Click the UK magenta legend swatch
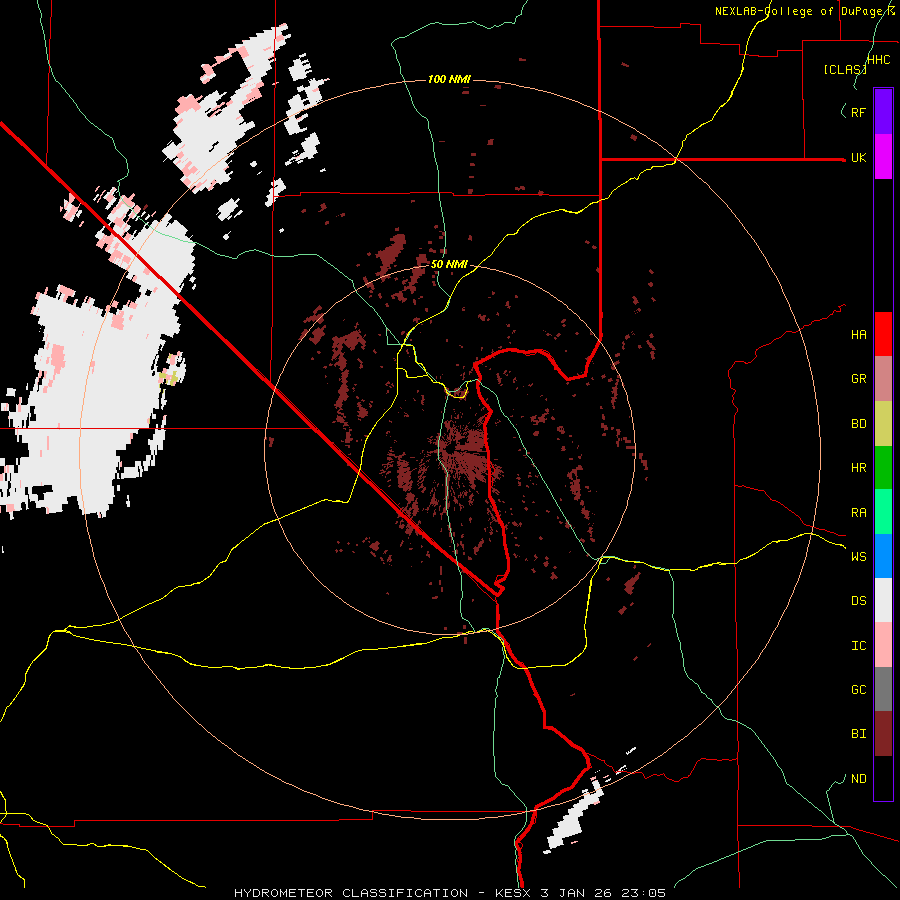The width and height of the screenshot is (900, 900). [x=883, y=157]
